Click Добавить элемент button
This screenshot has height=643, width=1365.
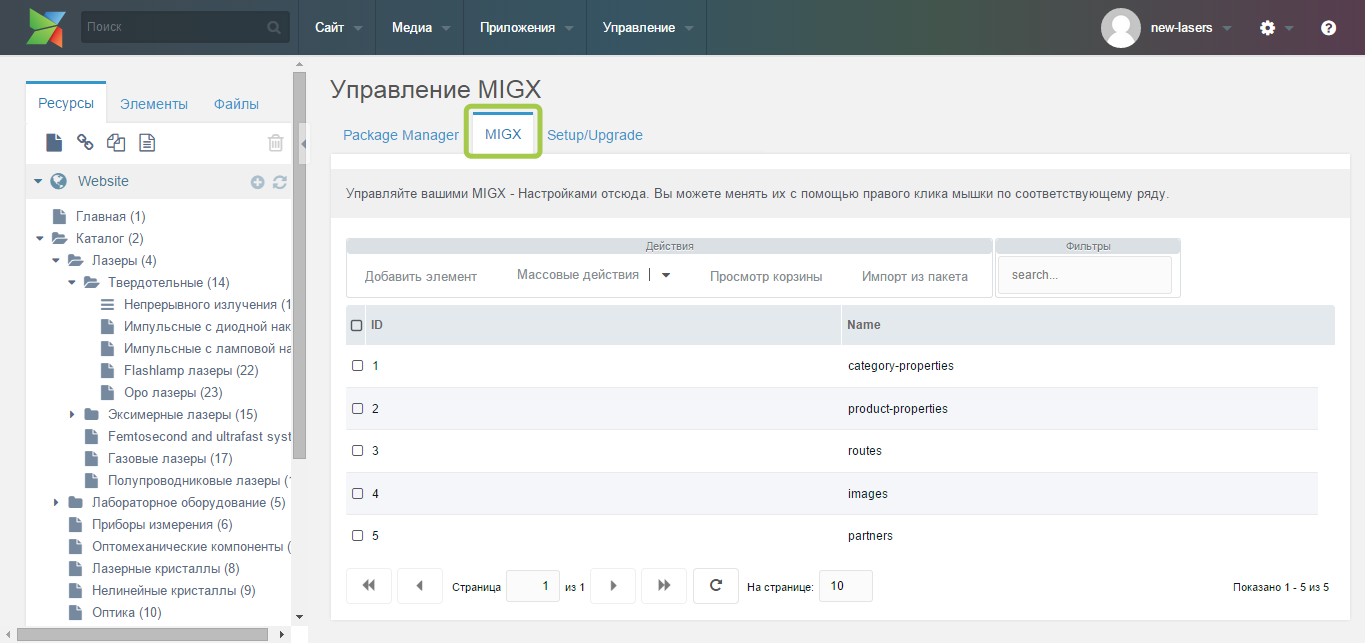[x=421, y=276]
